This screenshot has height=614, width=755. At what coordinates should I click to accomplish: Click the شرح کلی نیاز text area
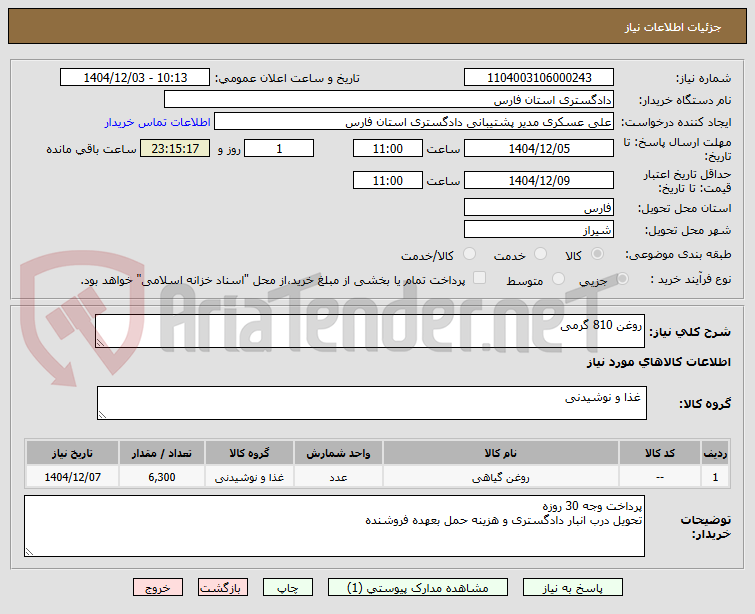point(370,331)
